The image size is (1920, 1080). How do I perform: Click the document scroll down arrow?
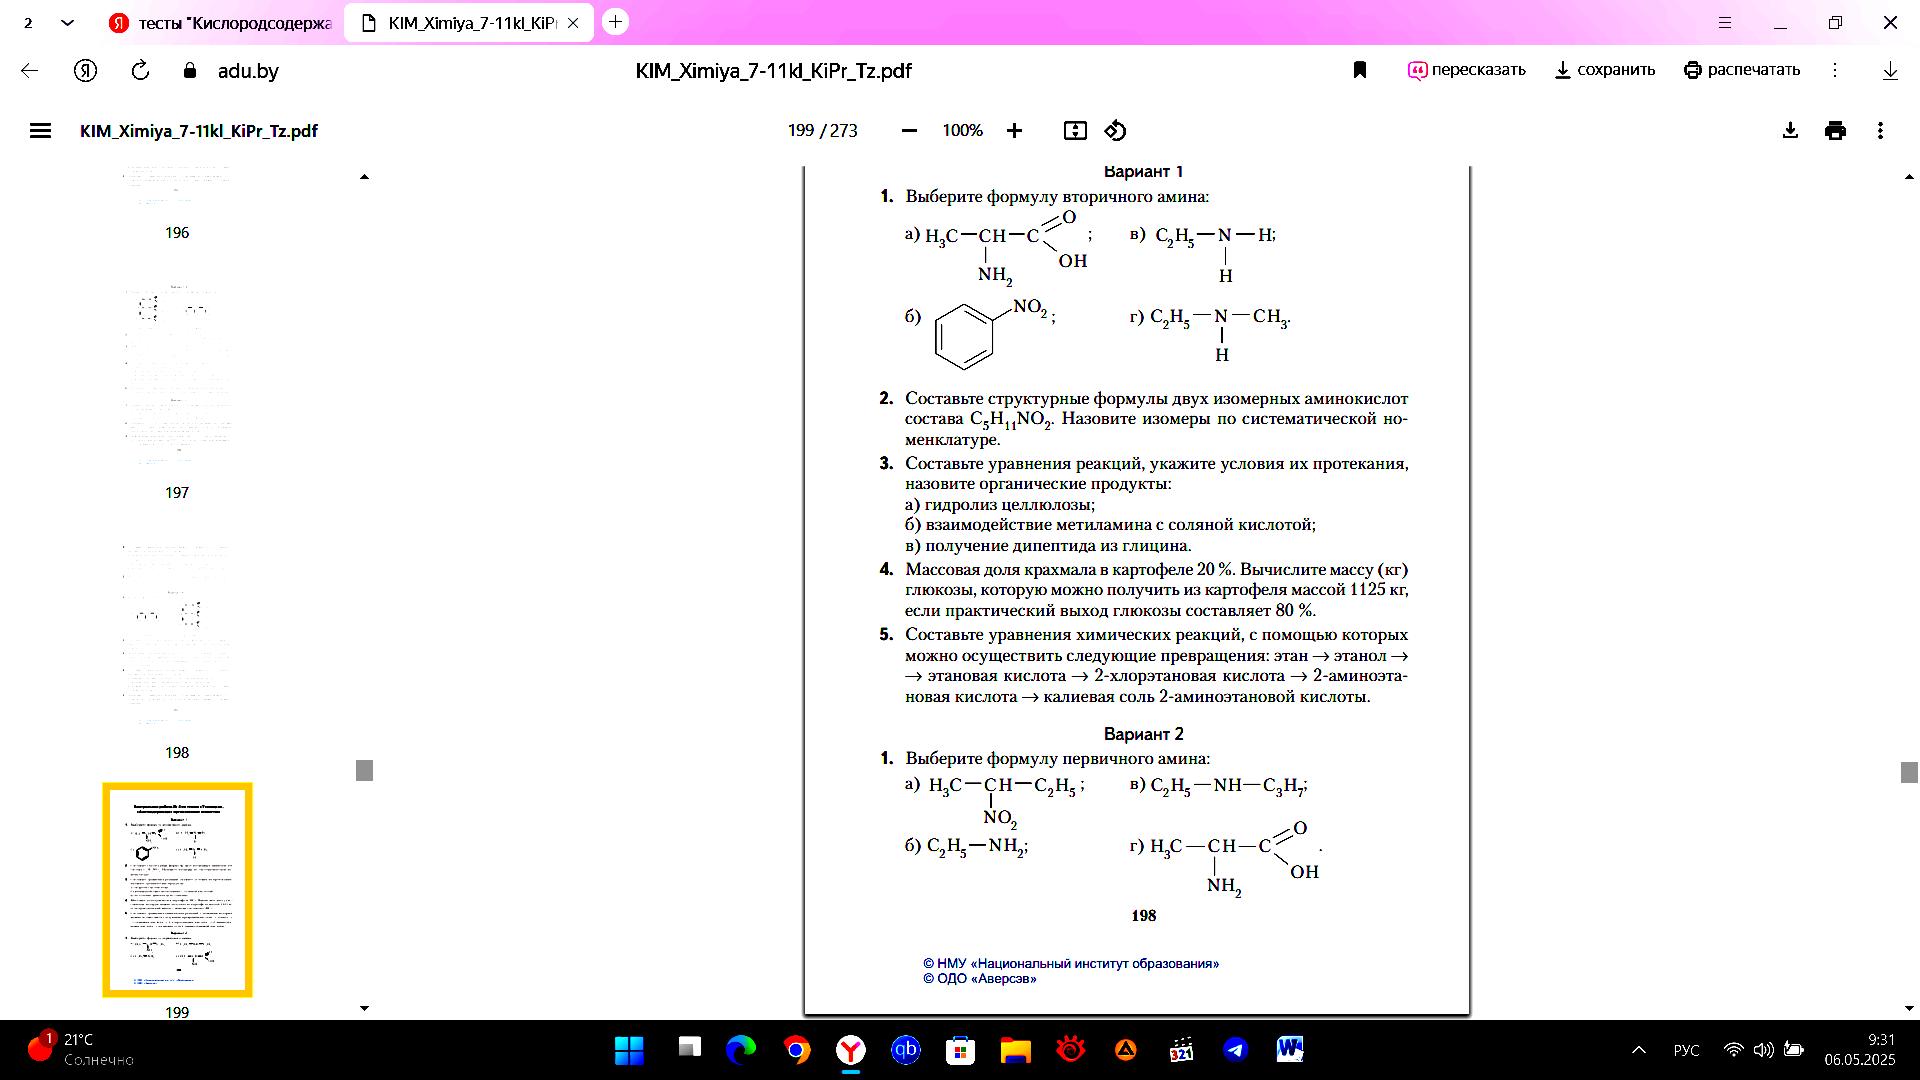click(x=1908, y=1009)
